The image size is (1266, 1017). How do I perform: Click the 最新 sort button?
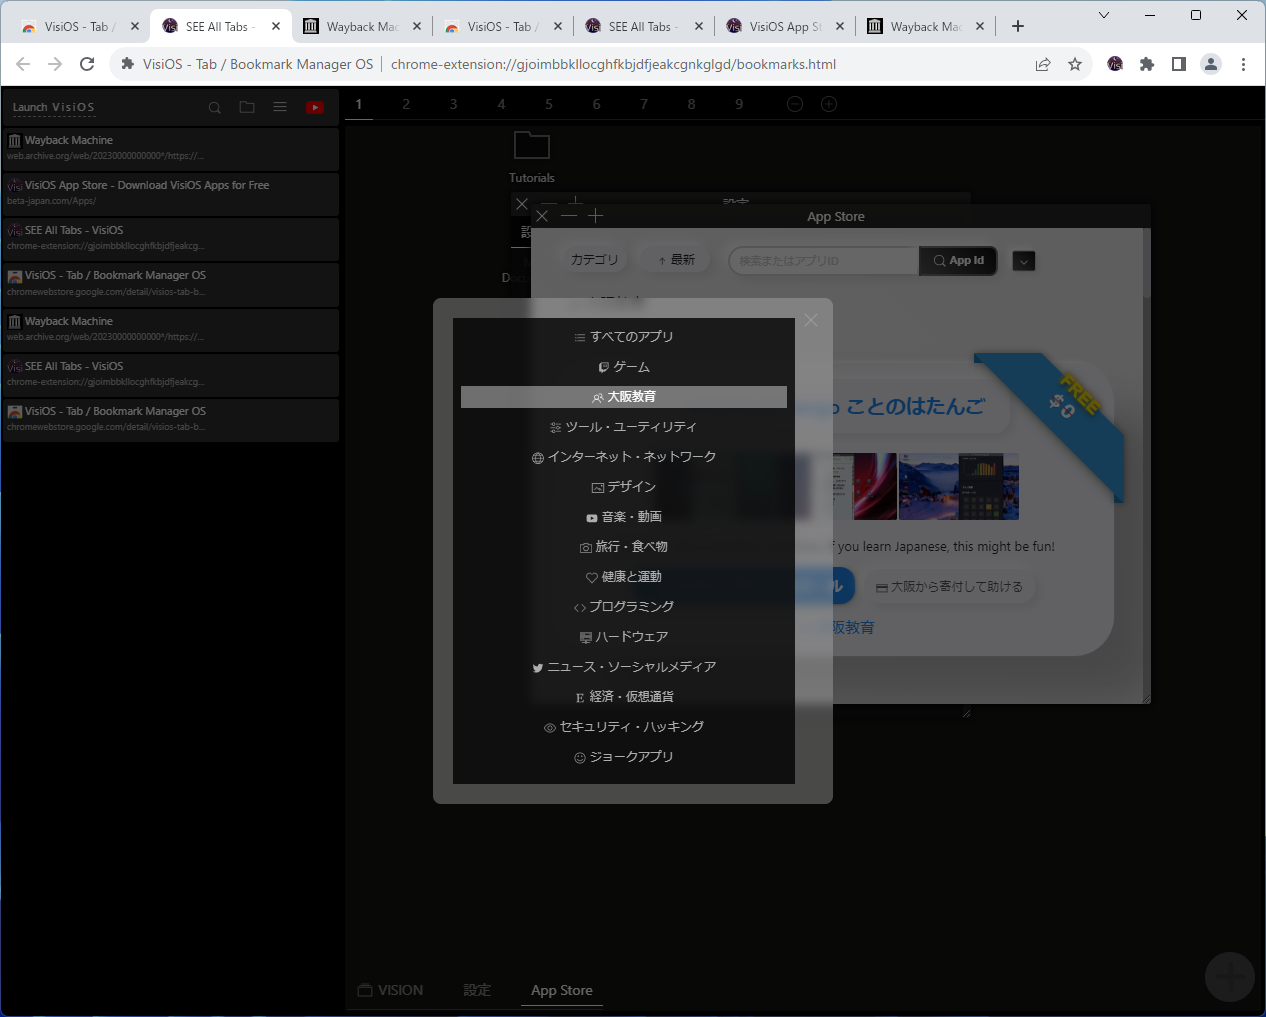(676, 259)
